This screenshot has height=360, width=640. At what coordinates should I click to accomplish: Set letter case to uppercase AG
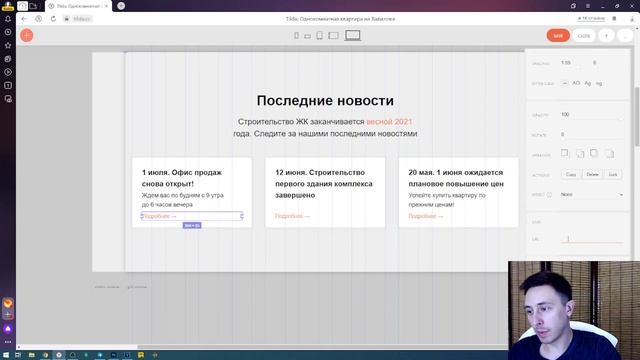pyautogui.click(x=576, y=83)
